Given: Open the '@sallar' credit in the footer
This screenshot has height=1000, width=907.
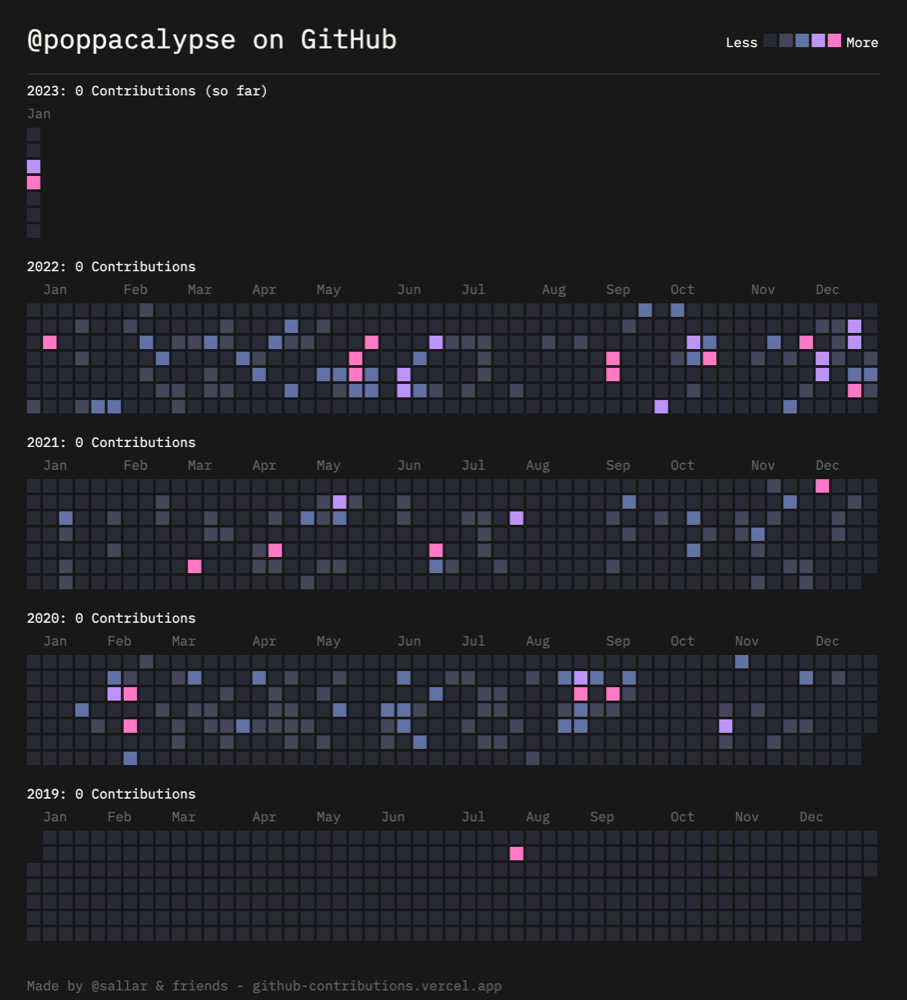Looking at the screenshot, I should click(119, 986).
